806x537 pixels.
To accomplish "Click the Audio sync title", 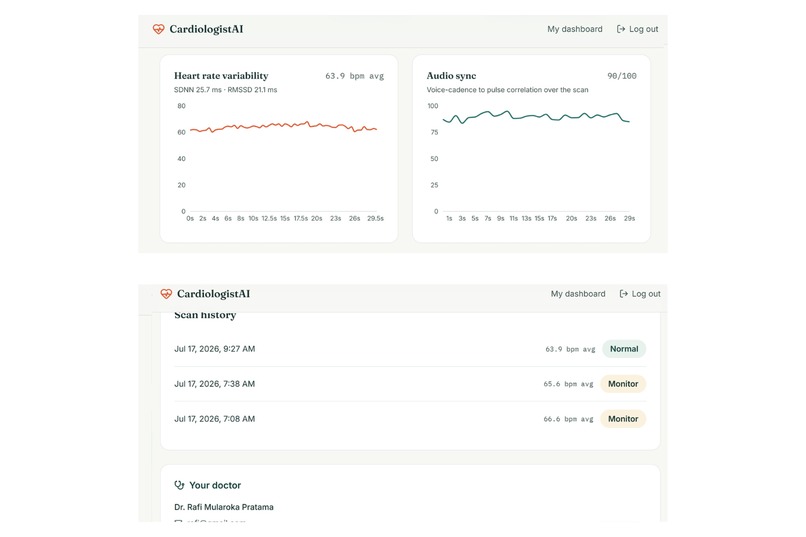I will [451, 76].
